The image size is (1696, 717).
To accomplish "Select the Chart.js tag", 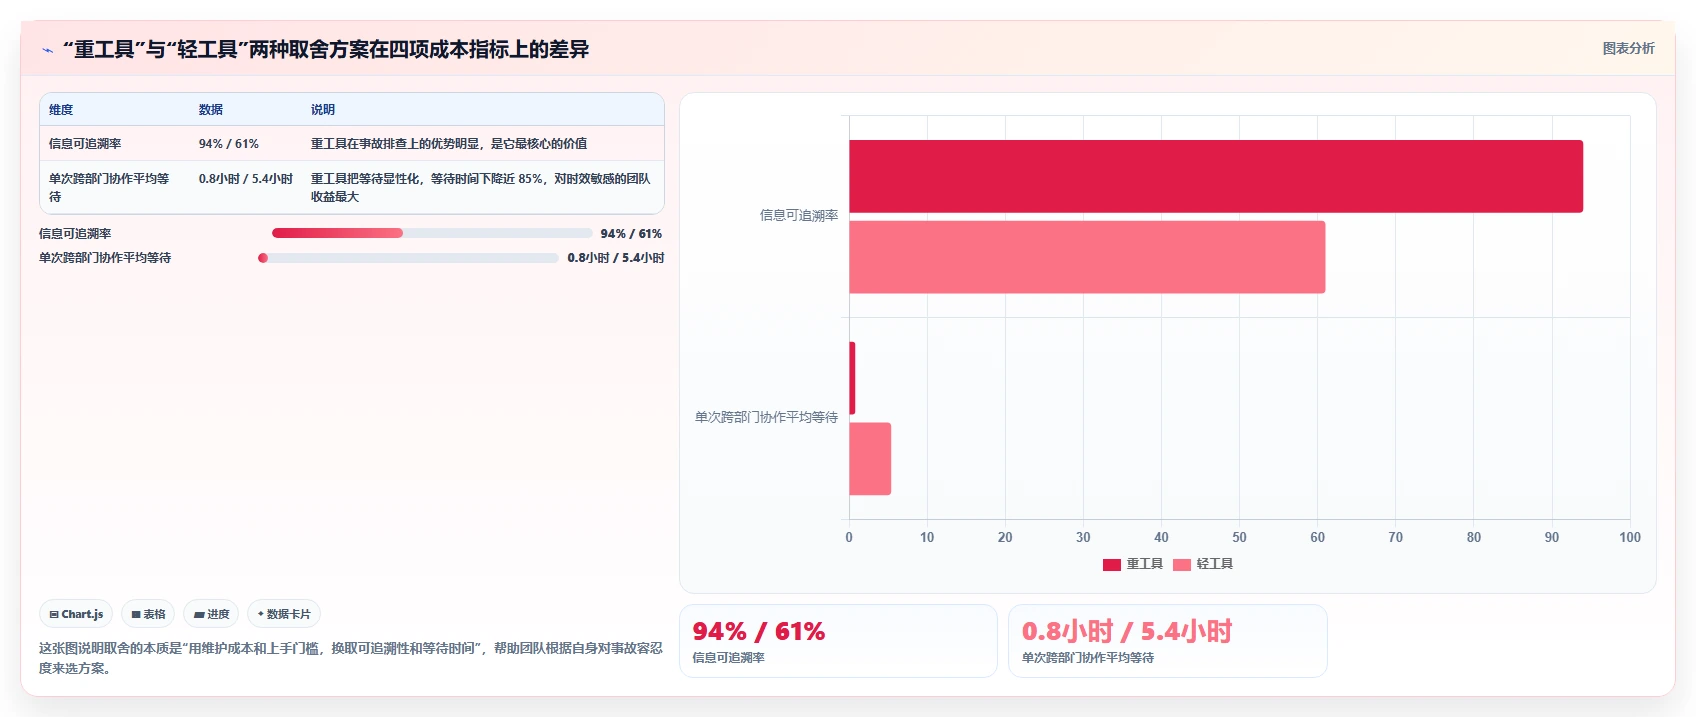I will (76, 614).
